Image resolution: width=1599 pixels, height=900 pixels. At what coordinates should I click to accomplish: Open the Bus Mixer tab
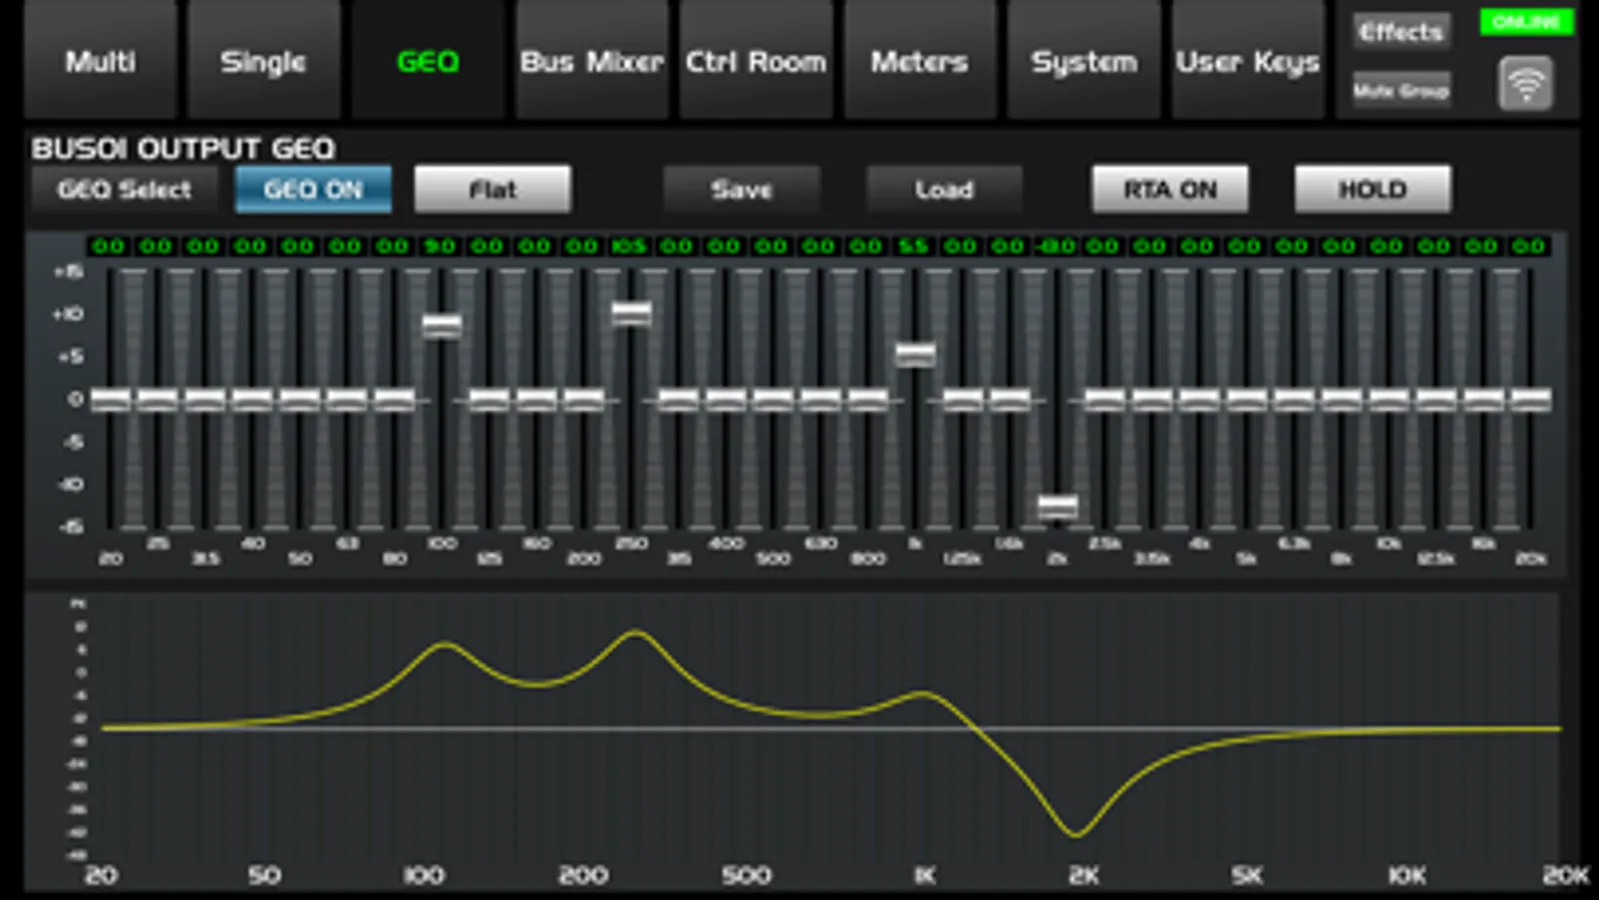point(591,60)
